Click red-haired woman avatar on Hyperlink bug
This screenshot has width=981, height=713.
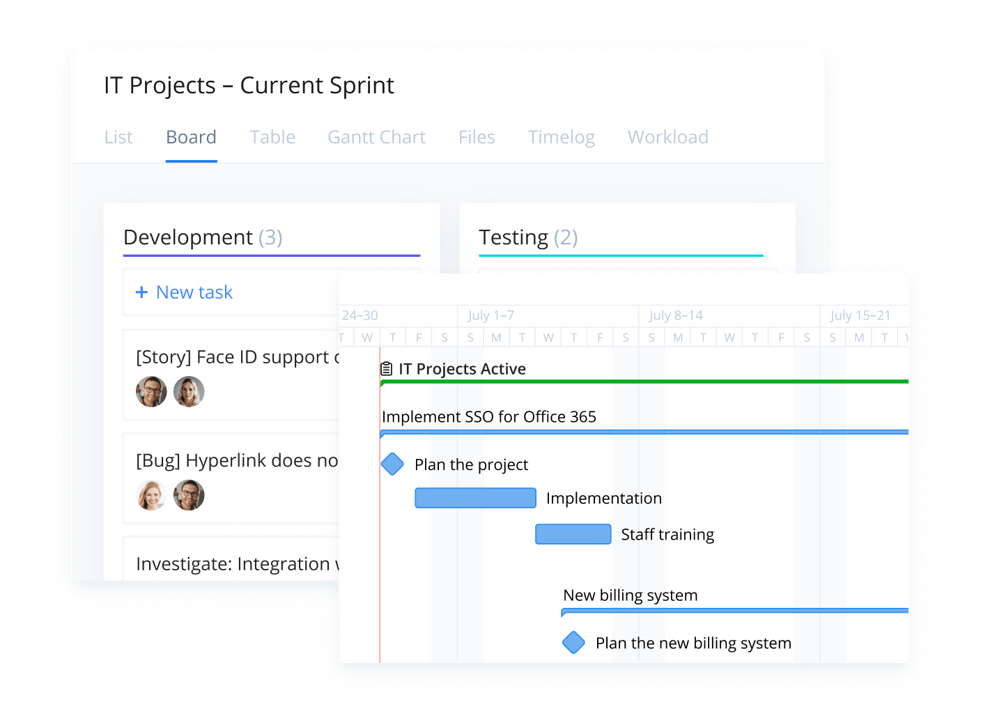151,495
